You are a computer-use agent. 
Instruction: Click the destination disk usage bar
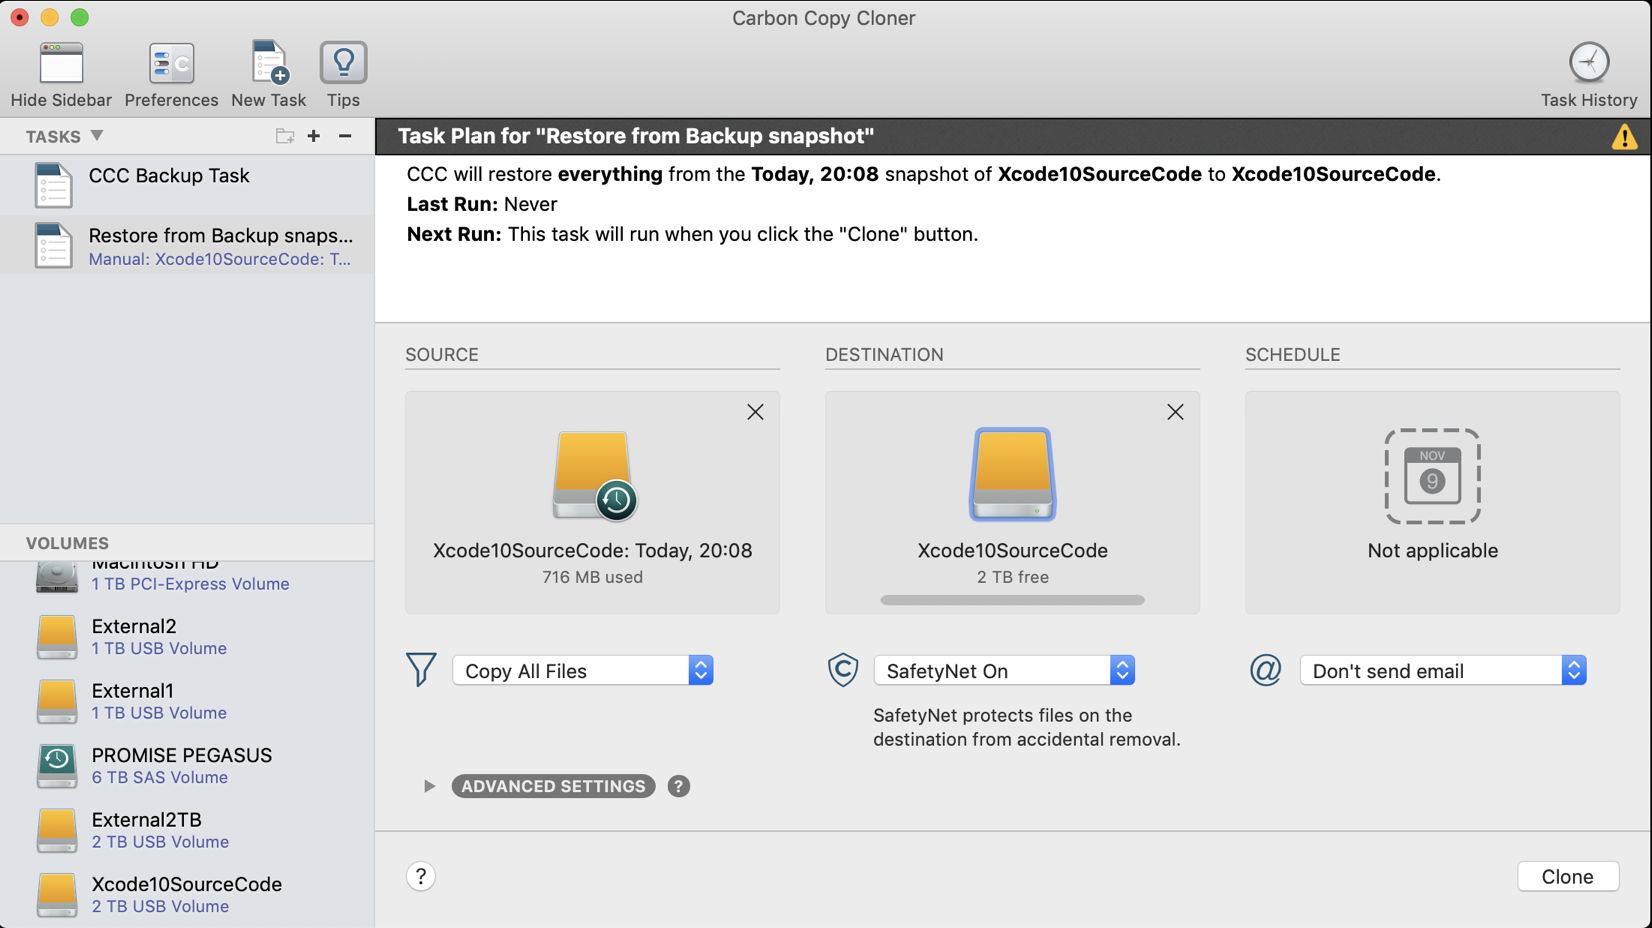coord(1012,600)
